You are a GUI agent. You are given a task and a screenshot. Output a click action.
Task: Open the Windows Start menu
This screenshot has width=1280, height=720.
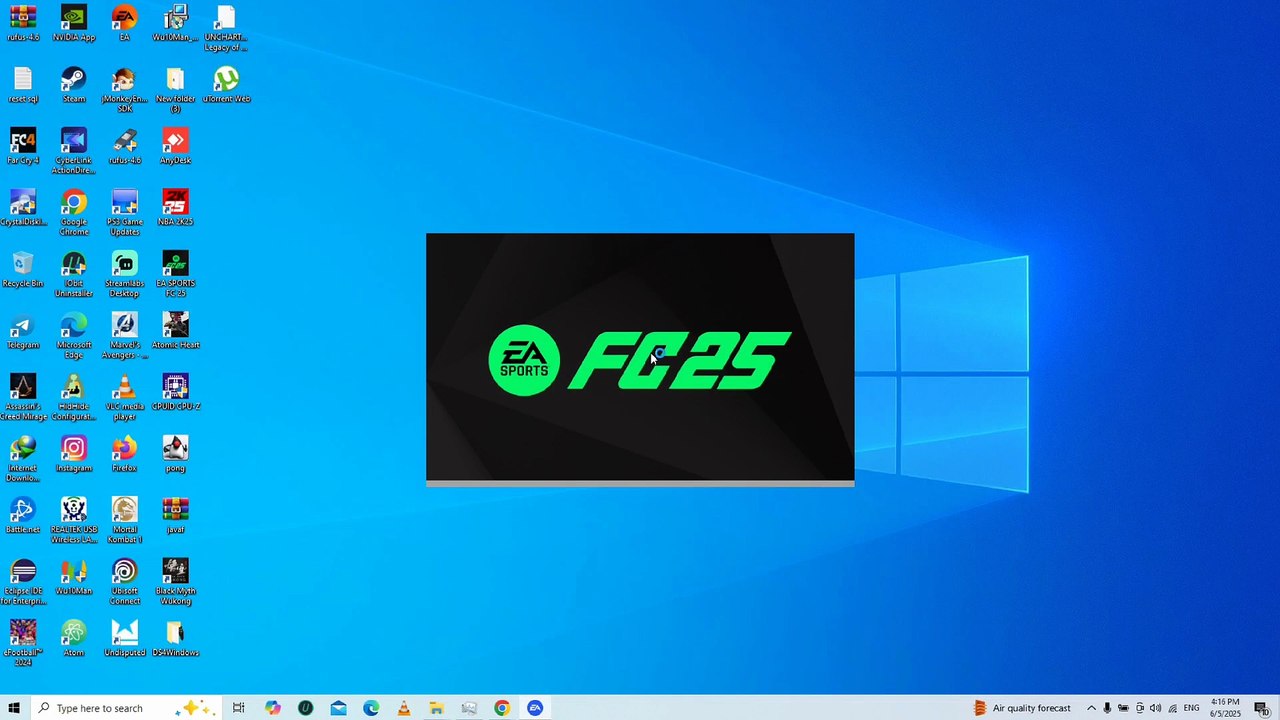coord(14,708)
